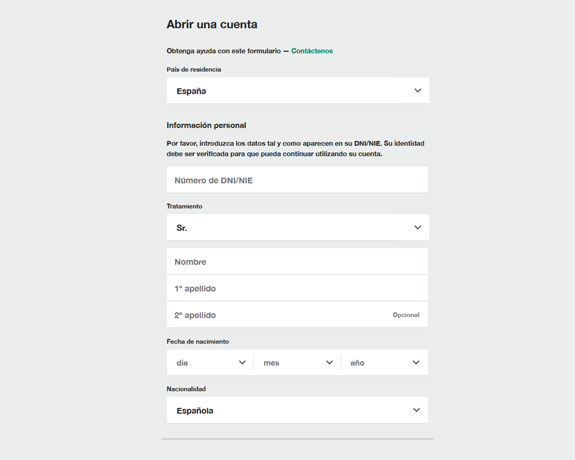Click the Opcional label in 2º apellido

pyautogui.click(x=406, y=315)
